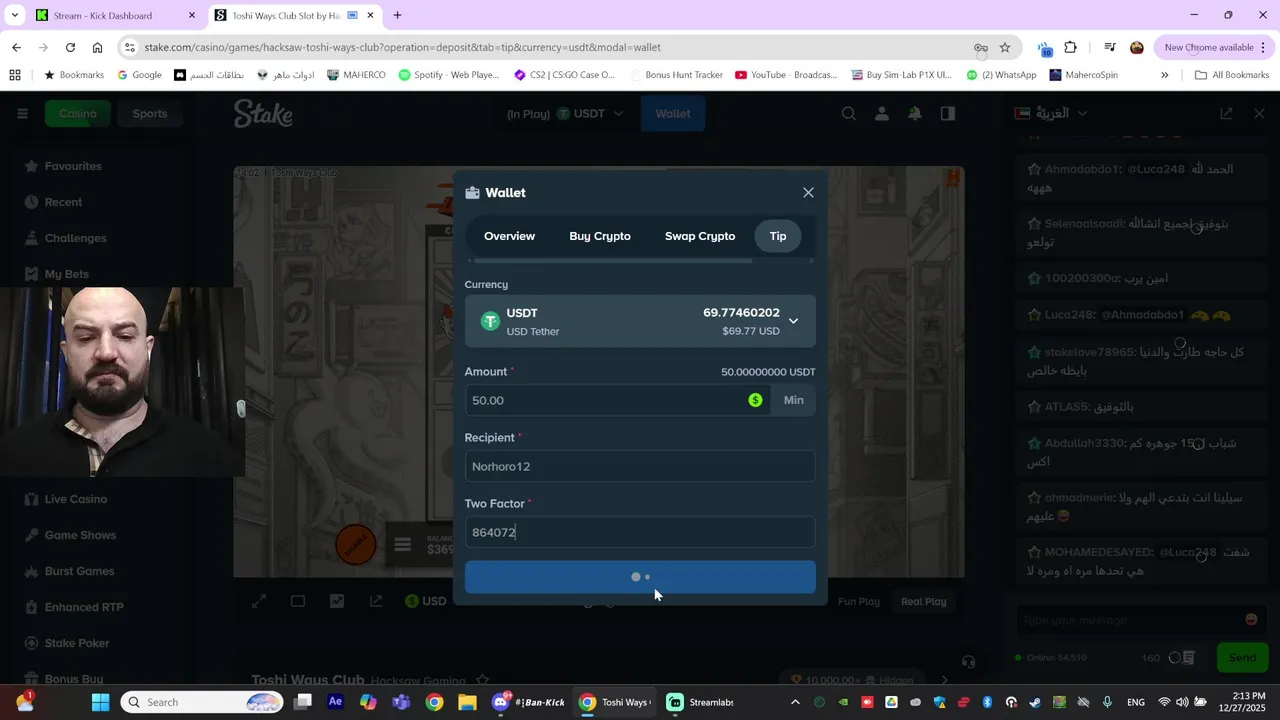Image resolution: width=1280 pixels, height=720 pixels.
Task: Click the Stake logo
Action: point(263,114)
